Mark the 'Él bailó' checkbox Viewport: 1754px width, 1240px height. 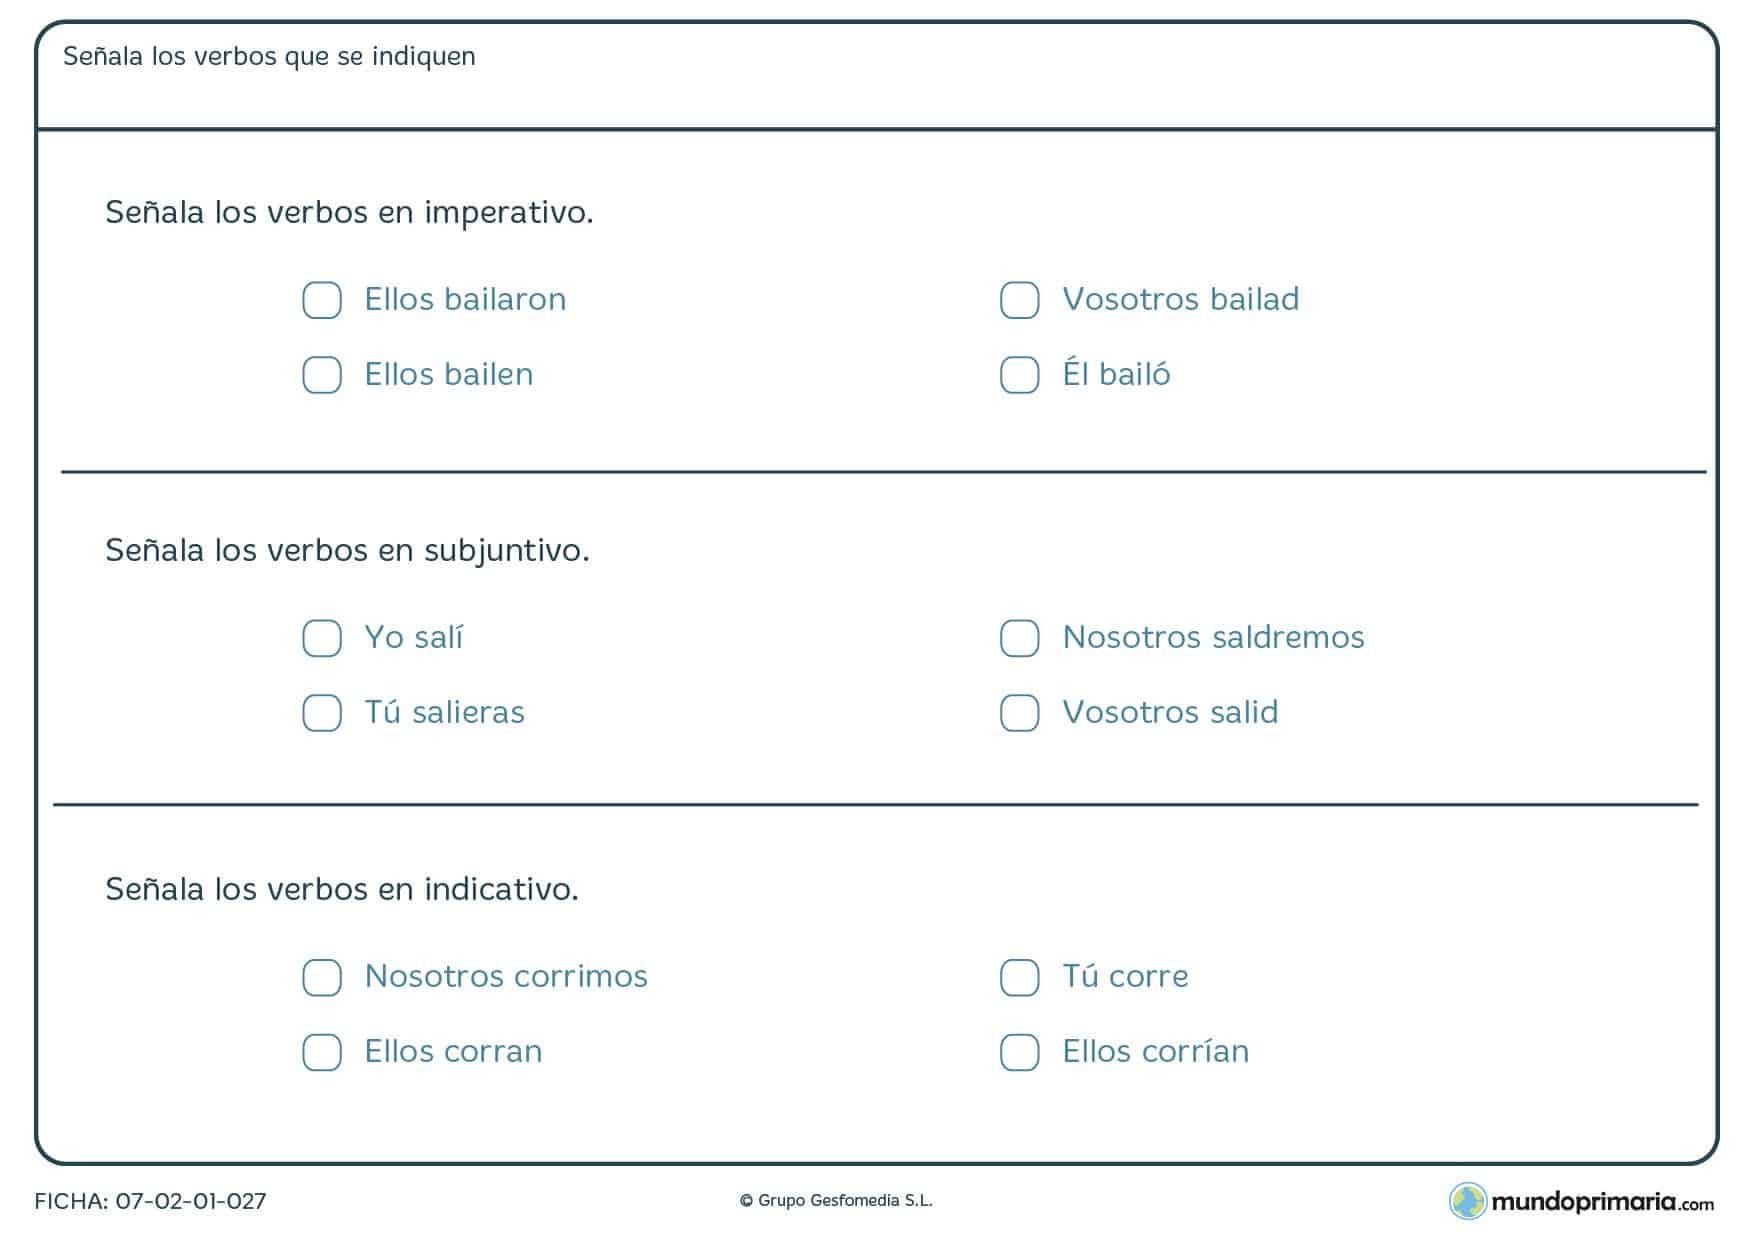click(x=1020, y=375)
